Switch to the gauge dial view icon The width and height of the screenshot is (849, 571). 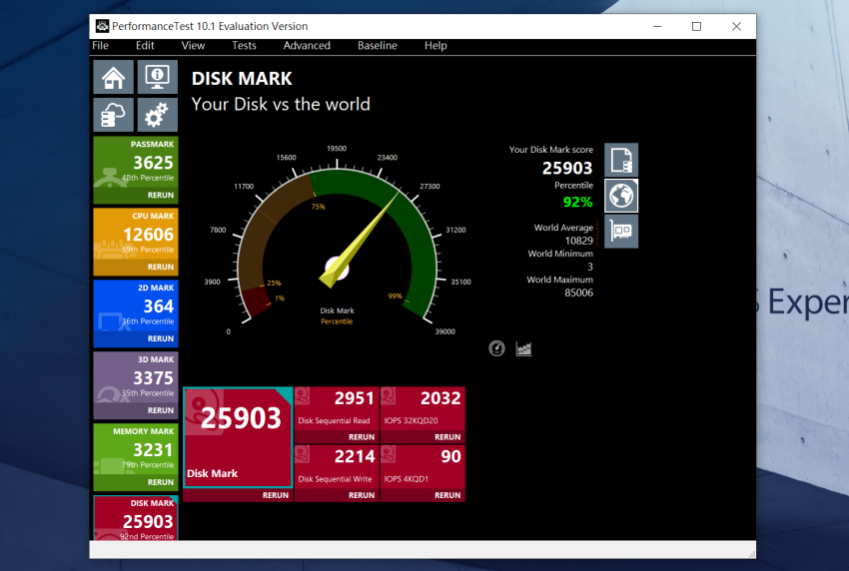(497, 349)
